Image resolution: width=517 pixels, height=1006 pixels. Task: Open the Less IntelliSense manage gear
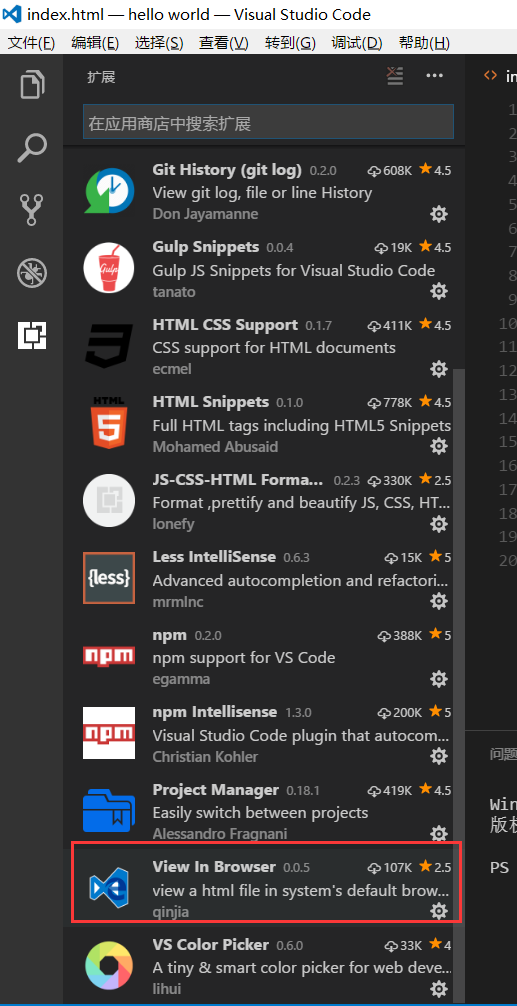coord(439,601)
